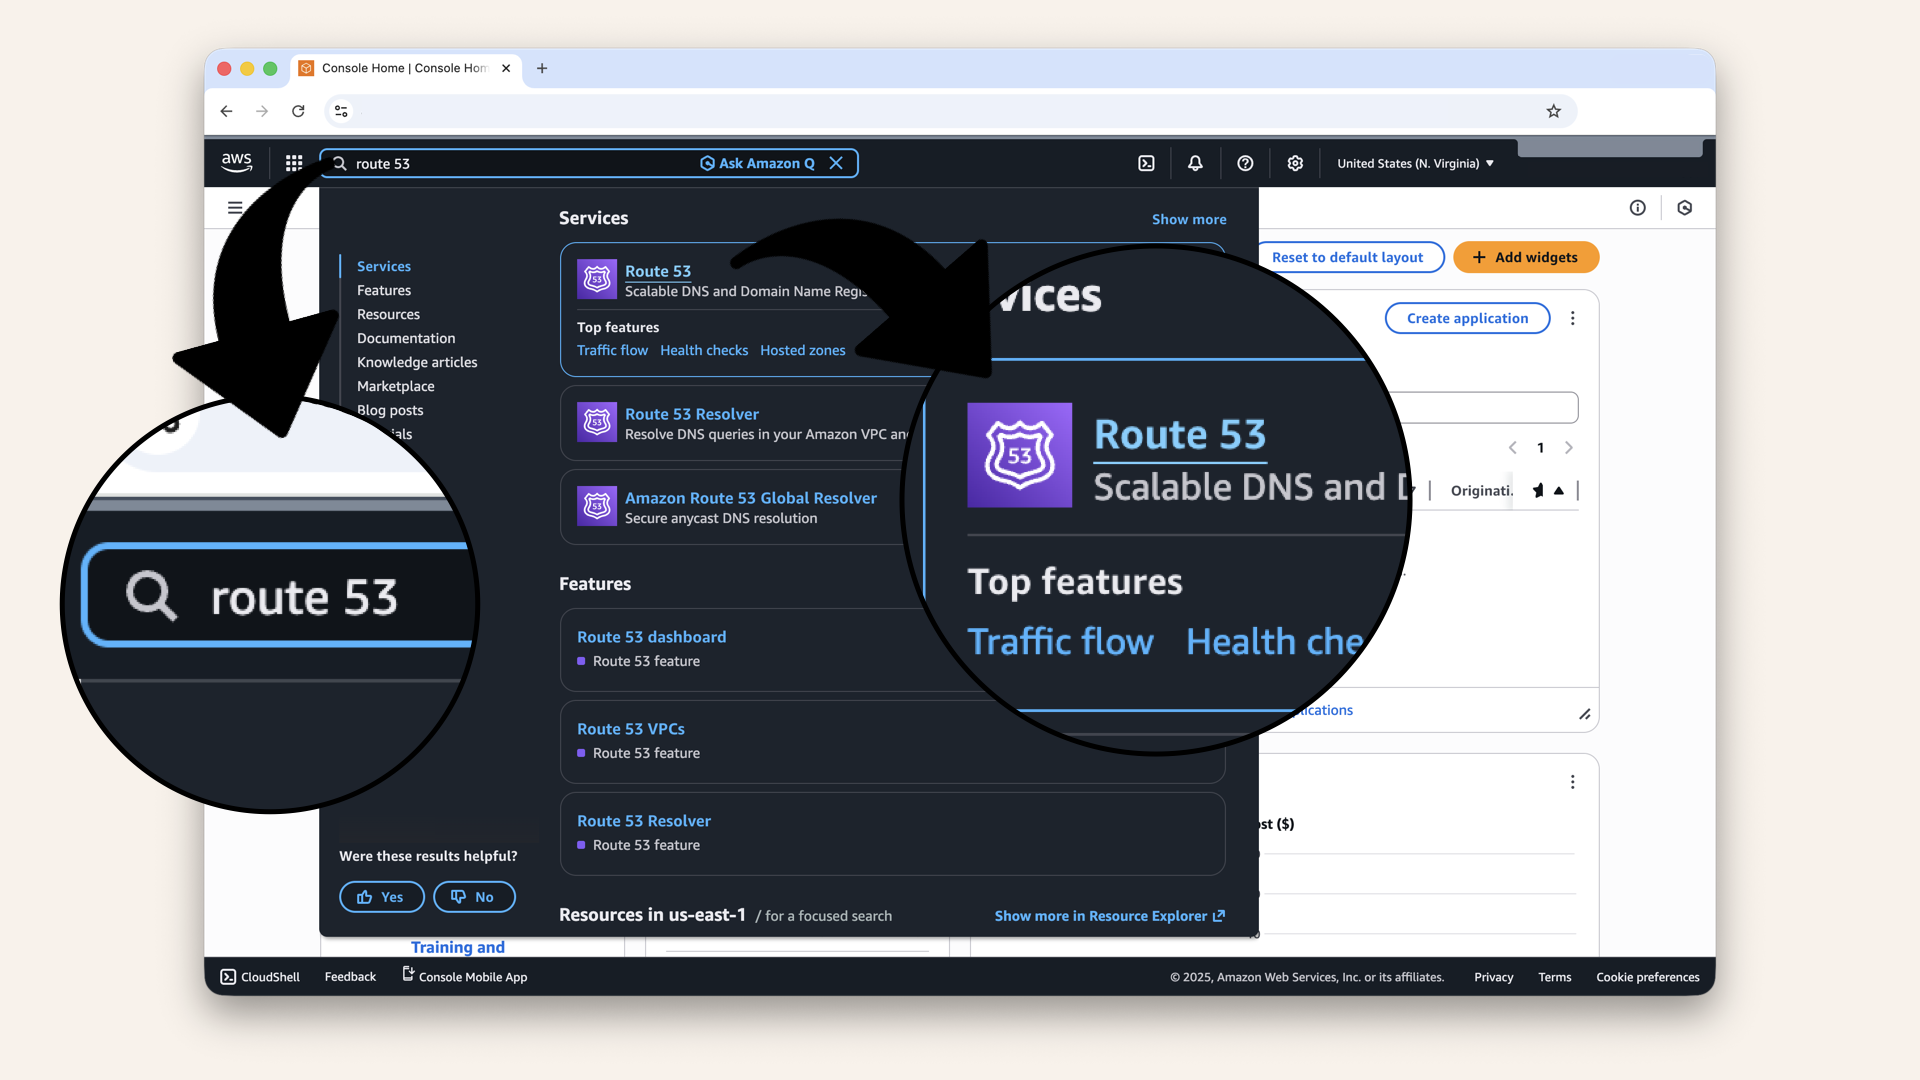Return to Console Home via the AWS logo
Viewport: 1920px width, 1080px height.
236,162
